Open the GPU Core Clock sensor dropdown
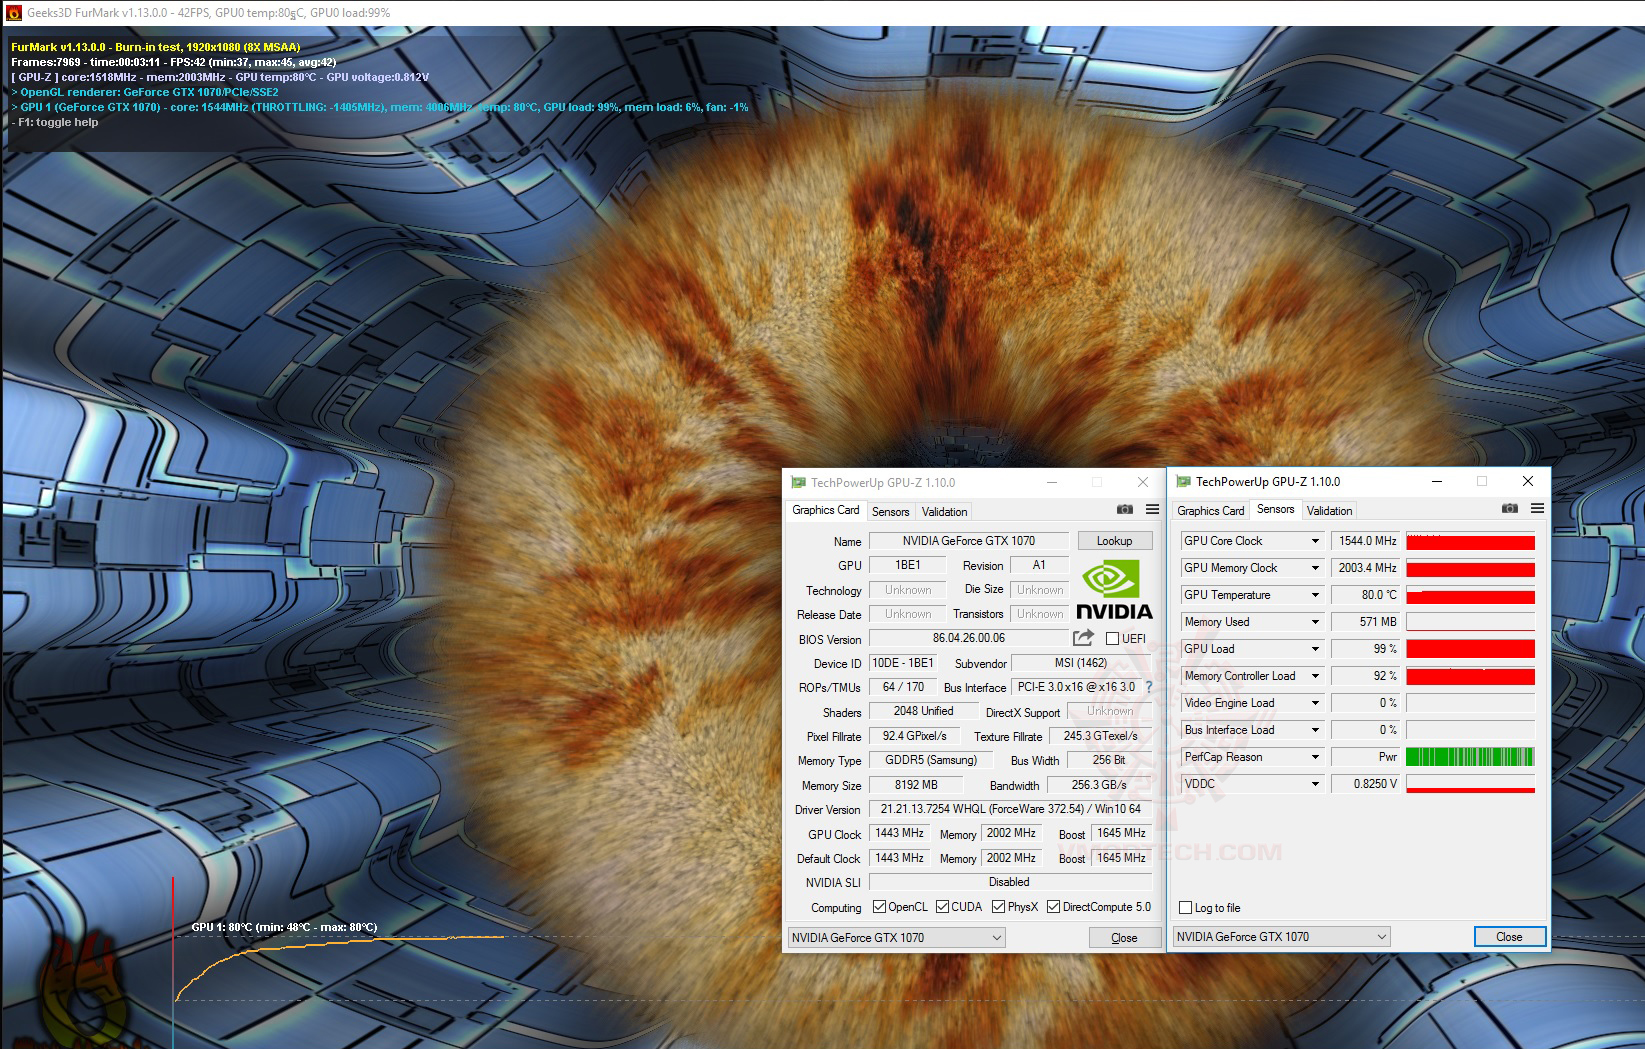Image resolution: width=1645 pixels, height=1049 pixels. (x=1315, y=541)
